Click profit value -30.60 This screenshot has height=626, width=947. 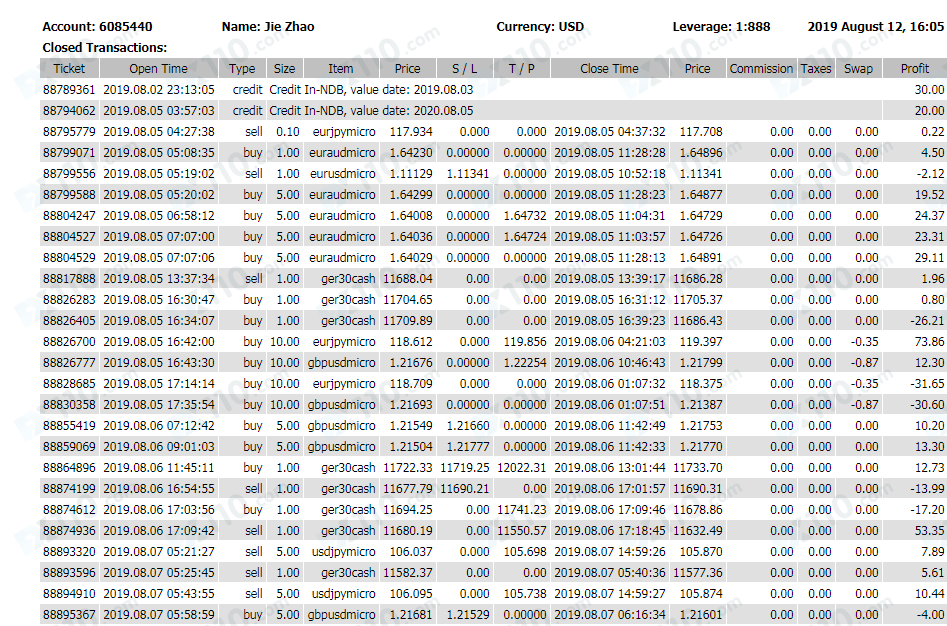click(x=927, y=404)
